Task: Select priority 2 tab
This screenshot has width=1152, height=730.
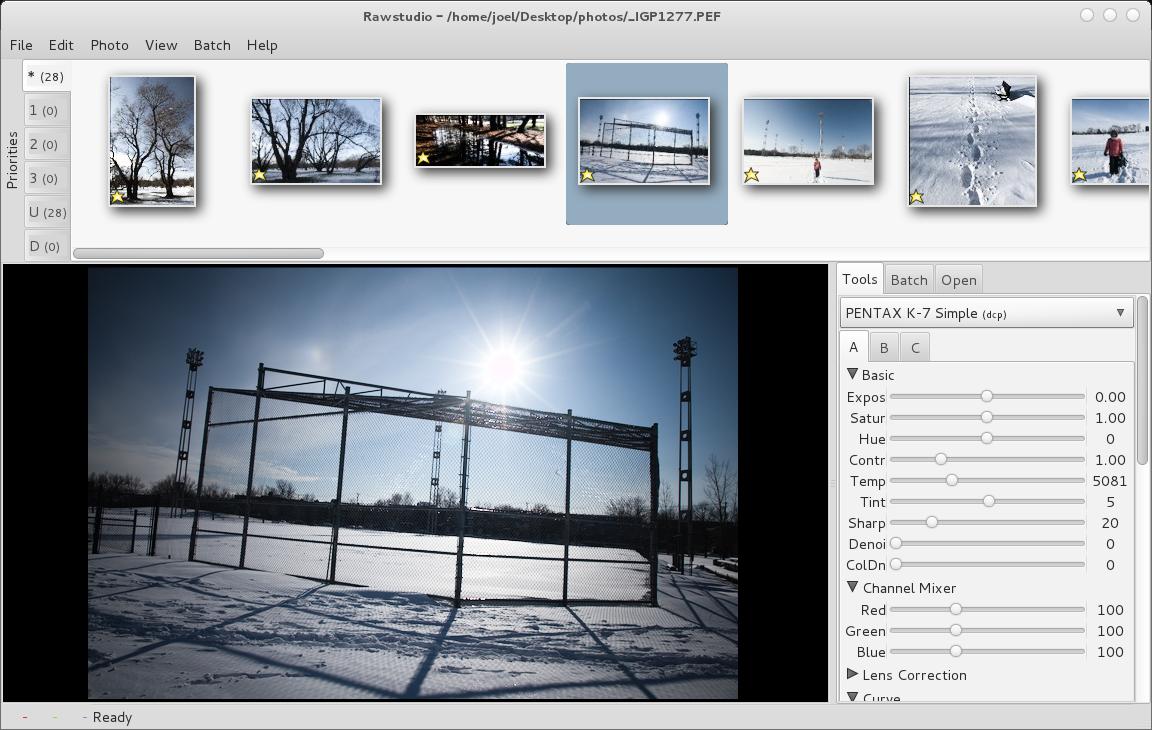Action: 46,145
